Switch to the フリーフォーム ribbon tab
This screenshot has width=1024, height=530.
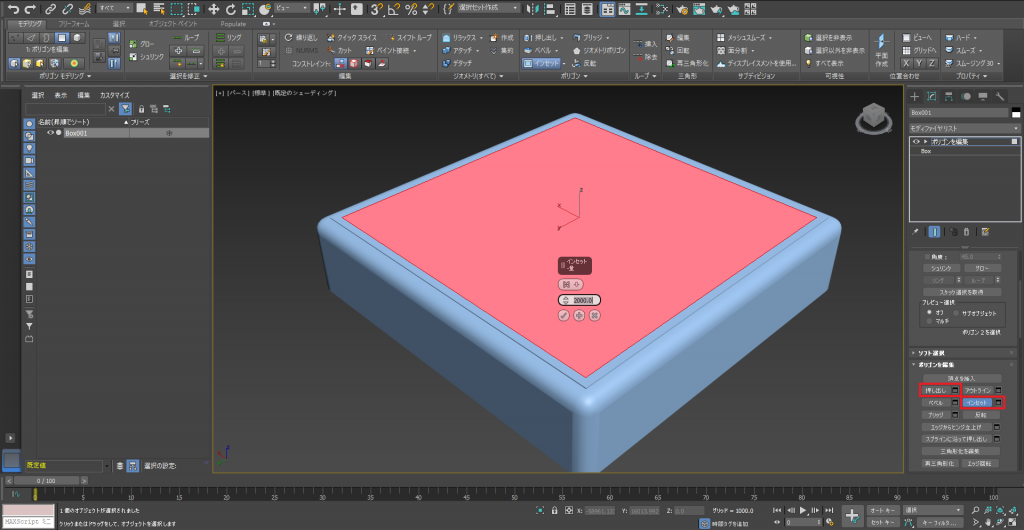[x=73, y=23]
